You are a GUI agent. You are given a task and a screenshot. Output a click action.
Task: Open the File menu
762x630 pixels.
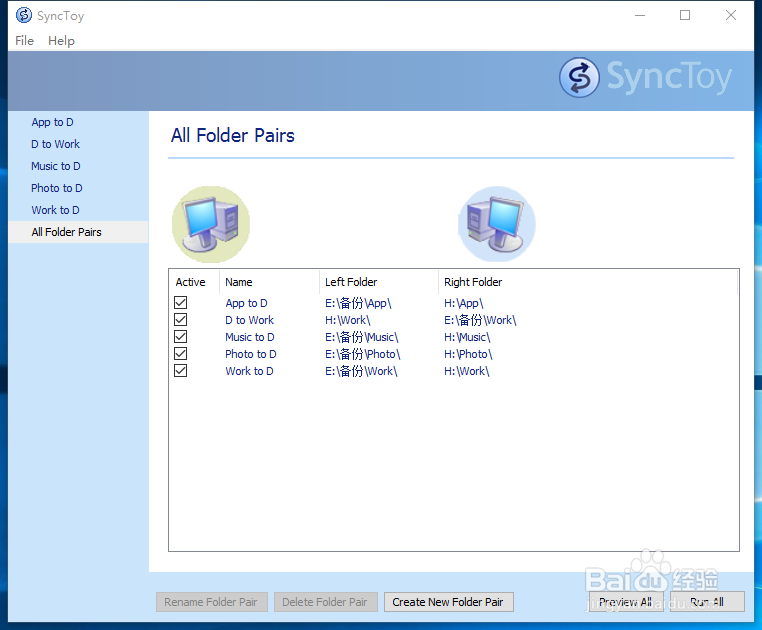24,41
